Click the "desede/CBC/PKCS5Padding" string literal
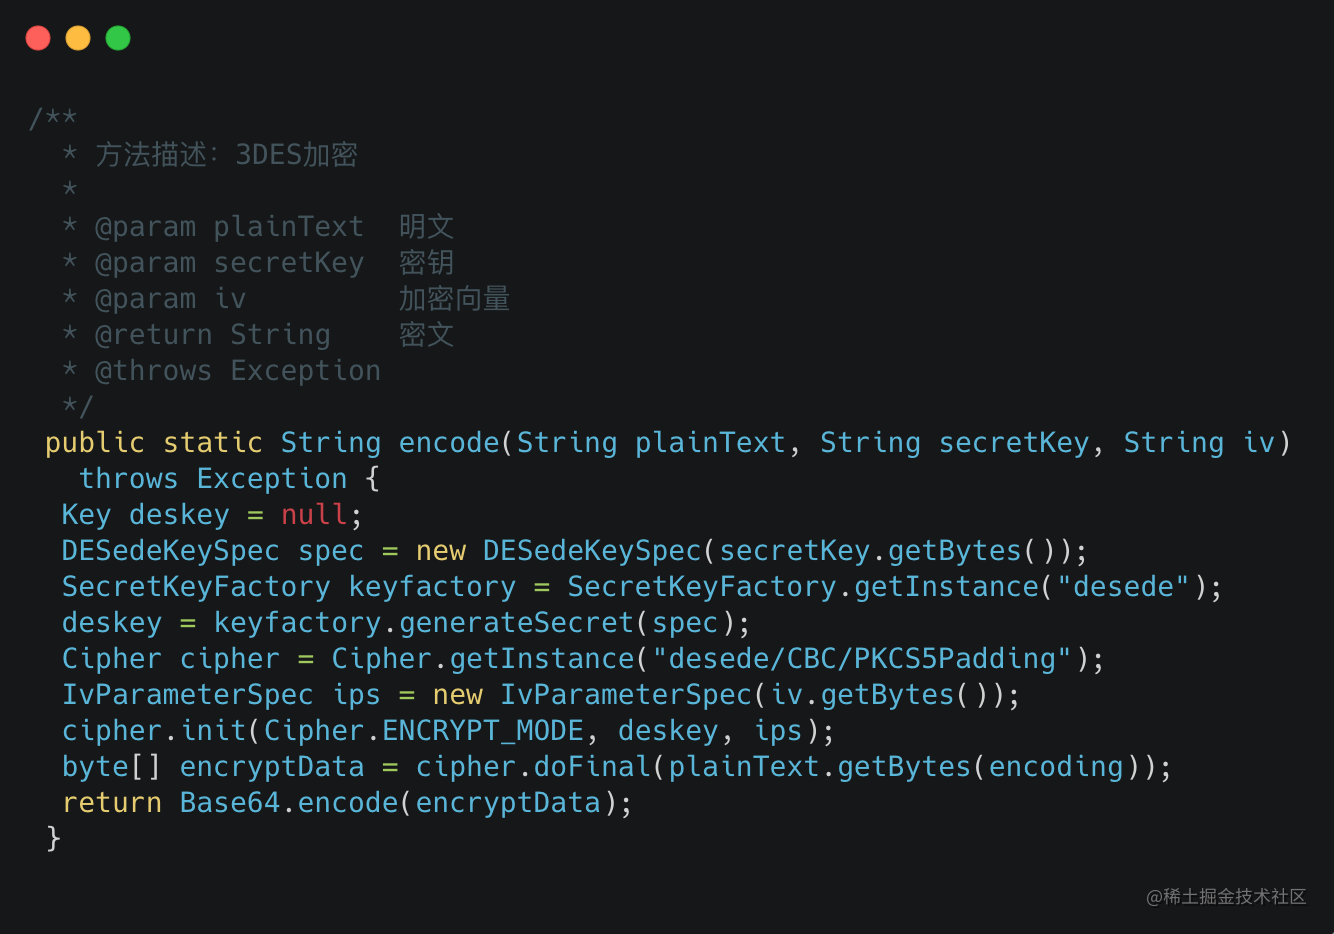Screen dimensions: 1334x934 click(x=862, y=658)
